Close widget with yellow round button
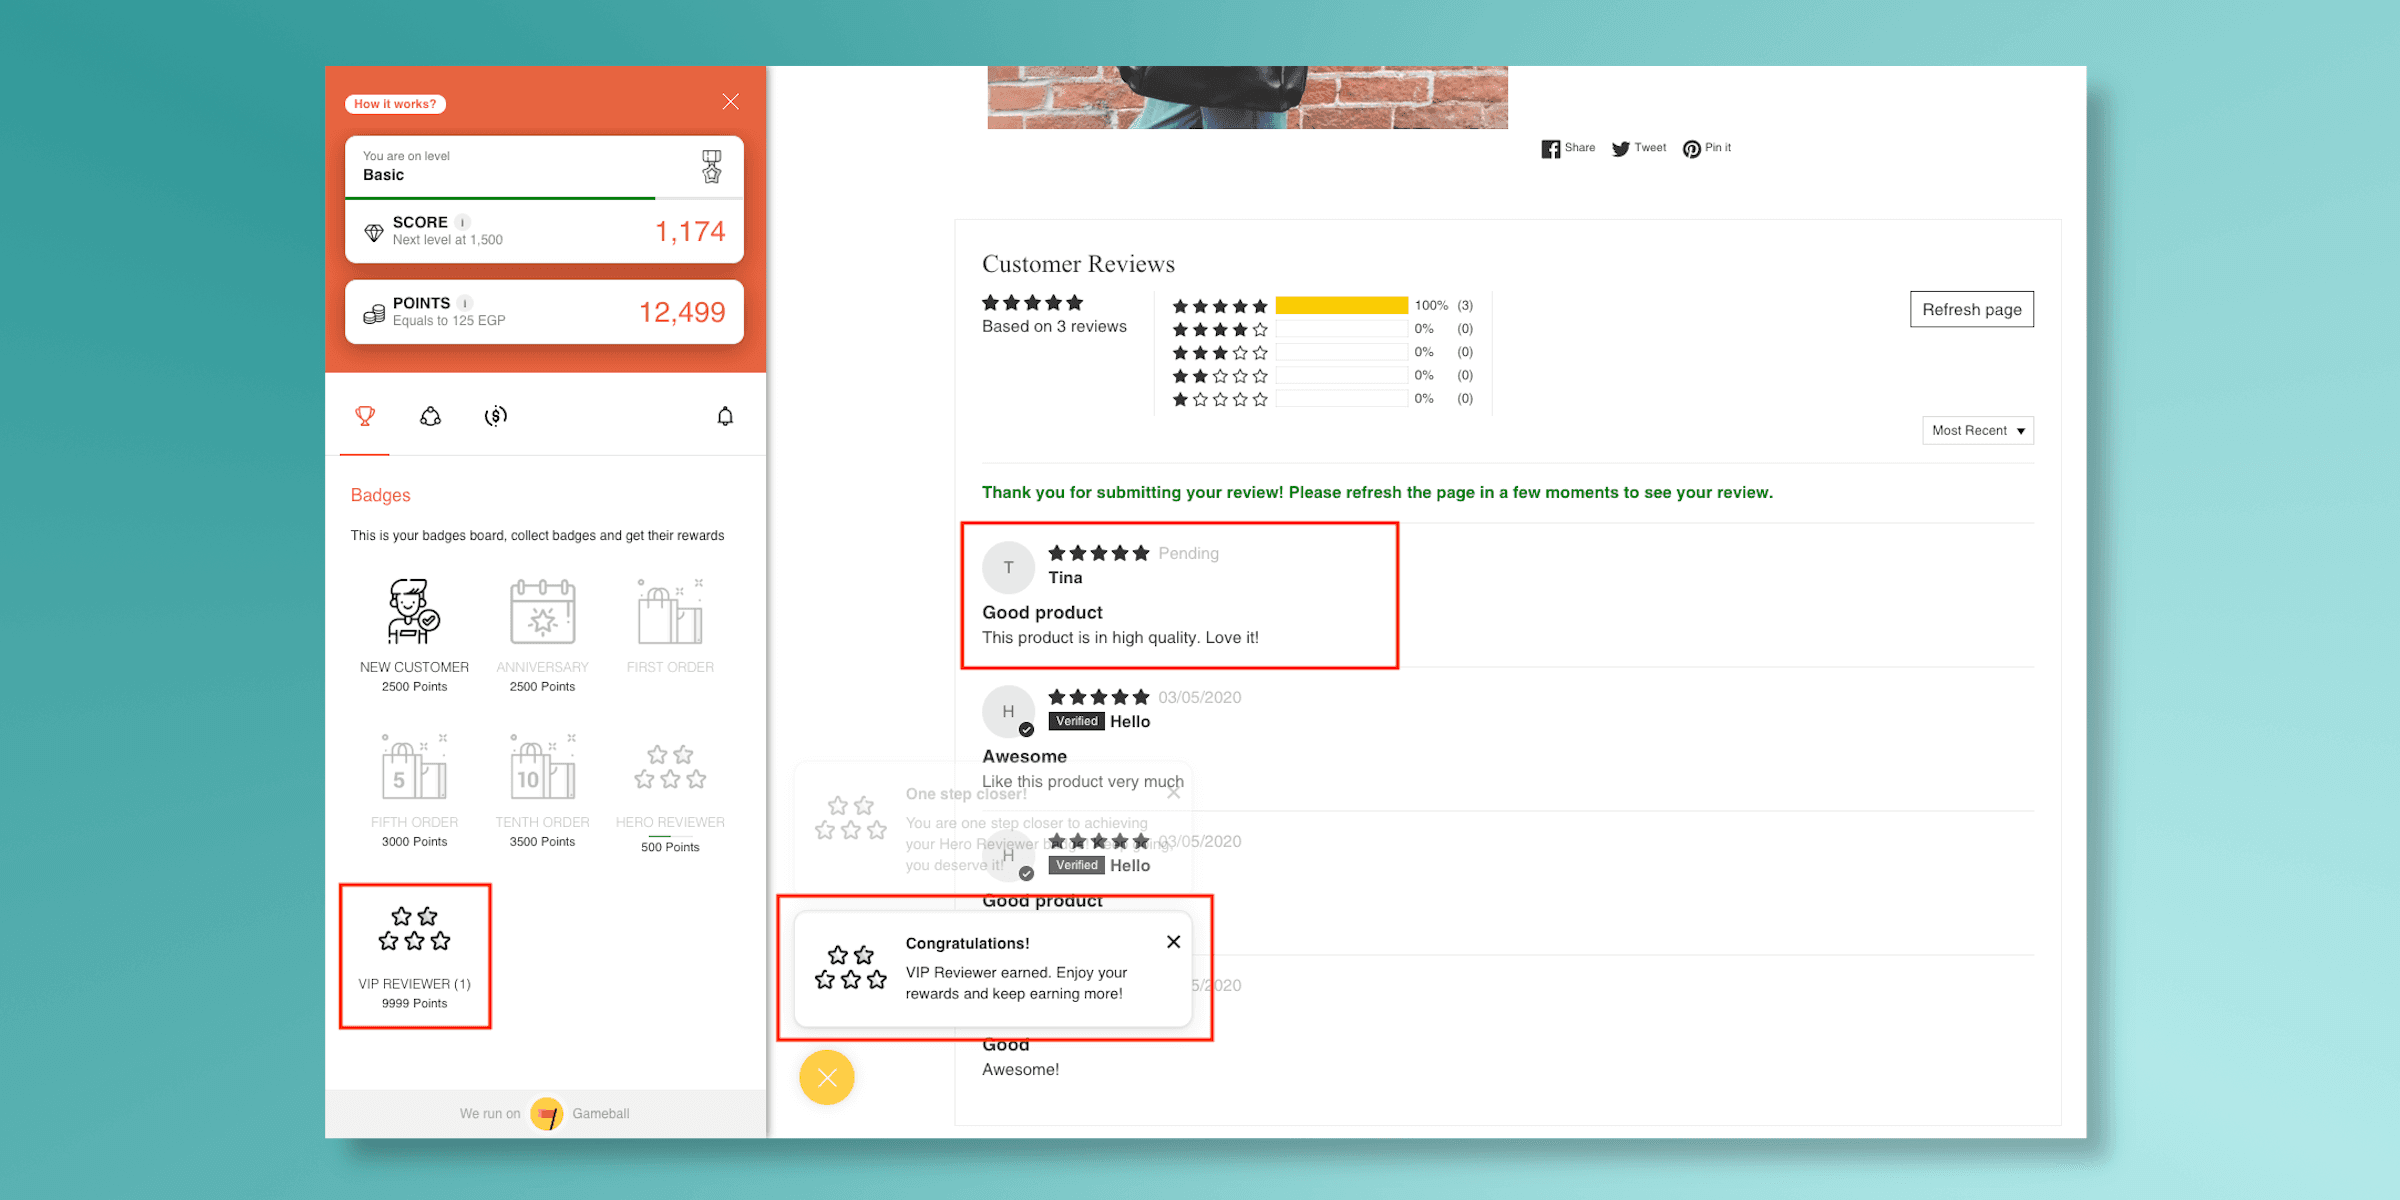Viewport: 2400px width, 1200px height. (x=827, y=1077)
